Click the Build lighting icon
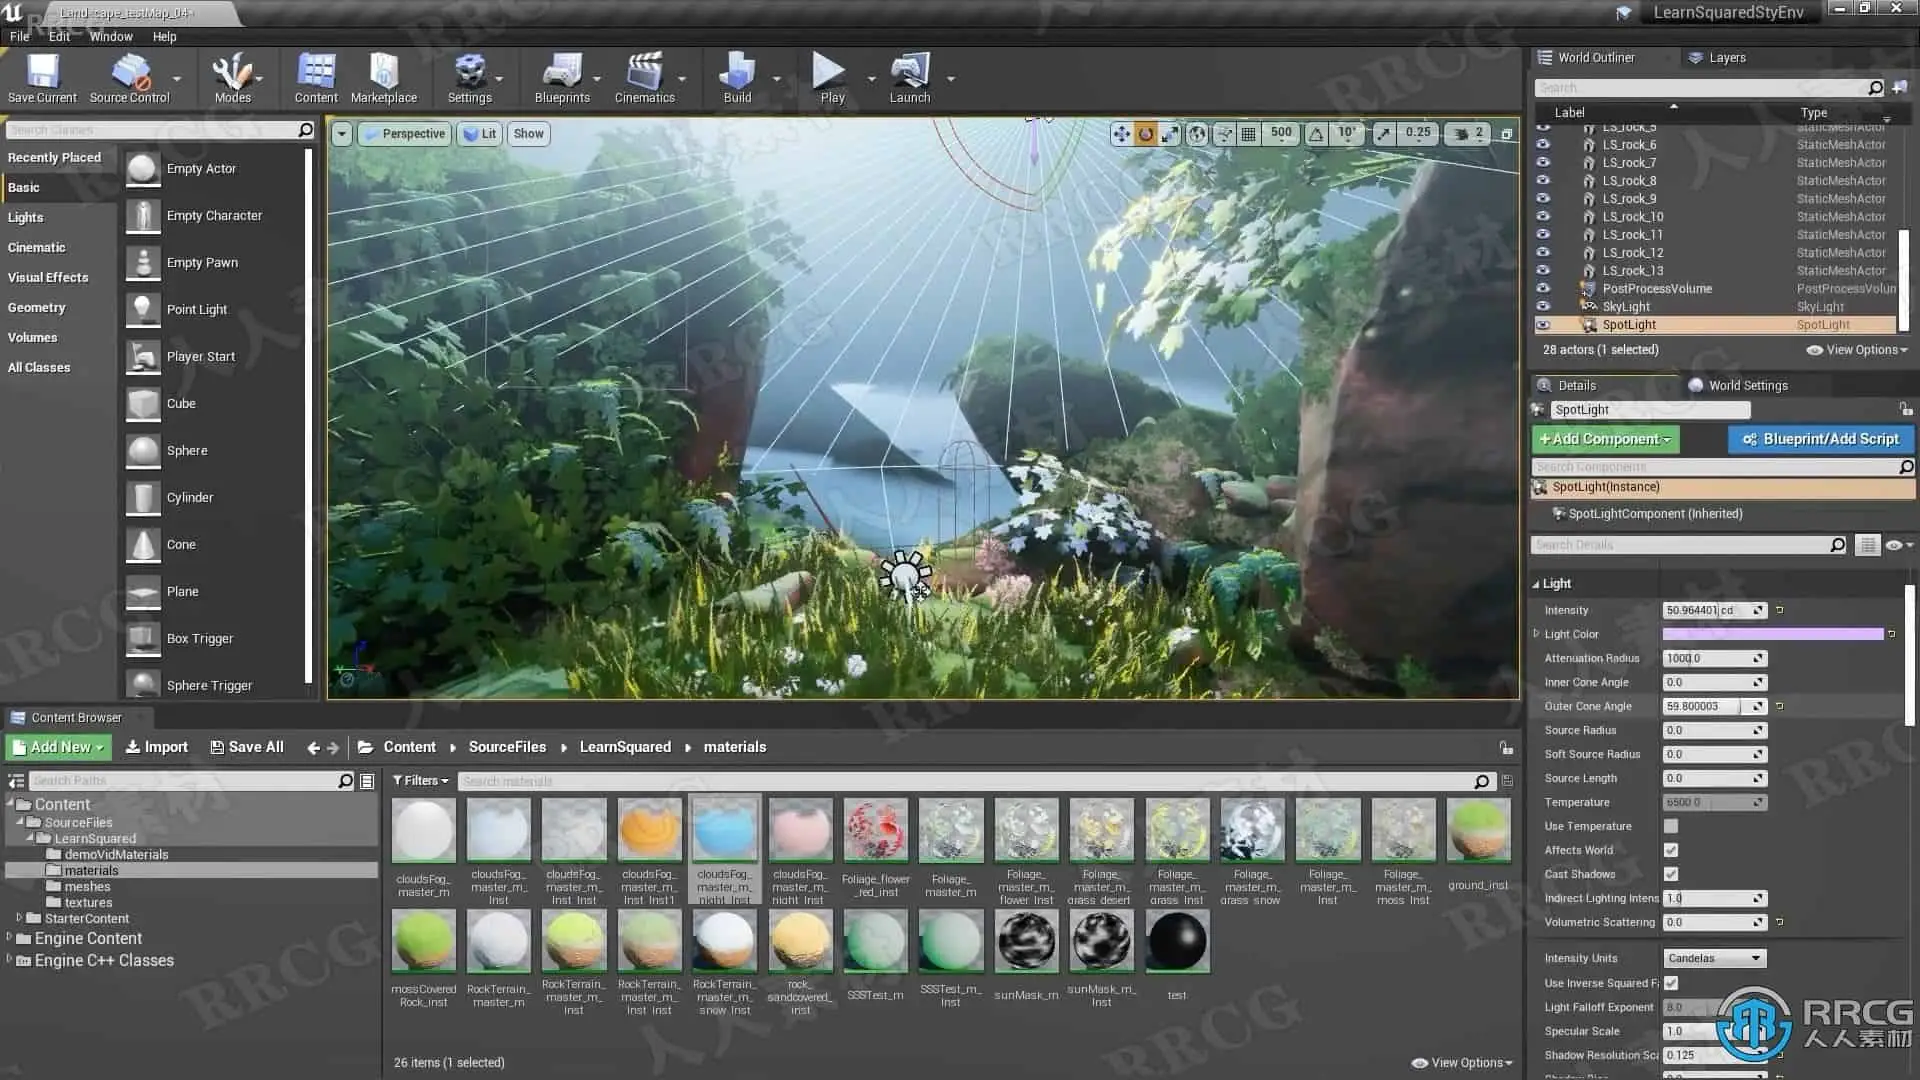 737,78
